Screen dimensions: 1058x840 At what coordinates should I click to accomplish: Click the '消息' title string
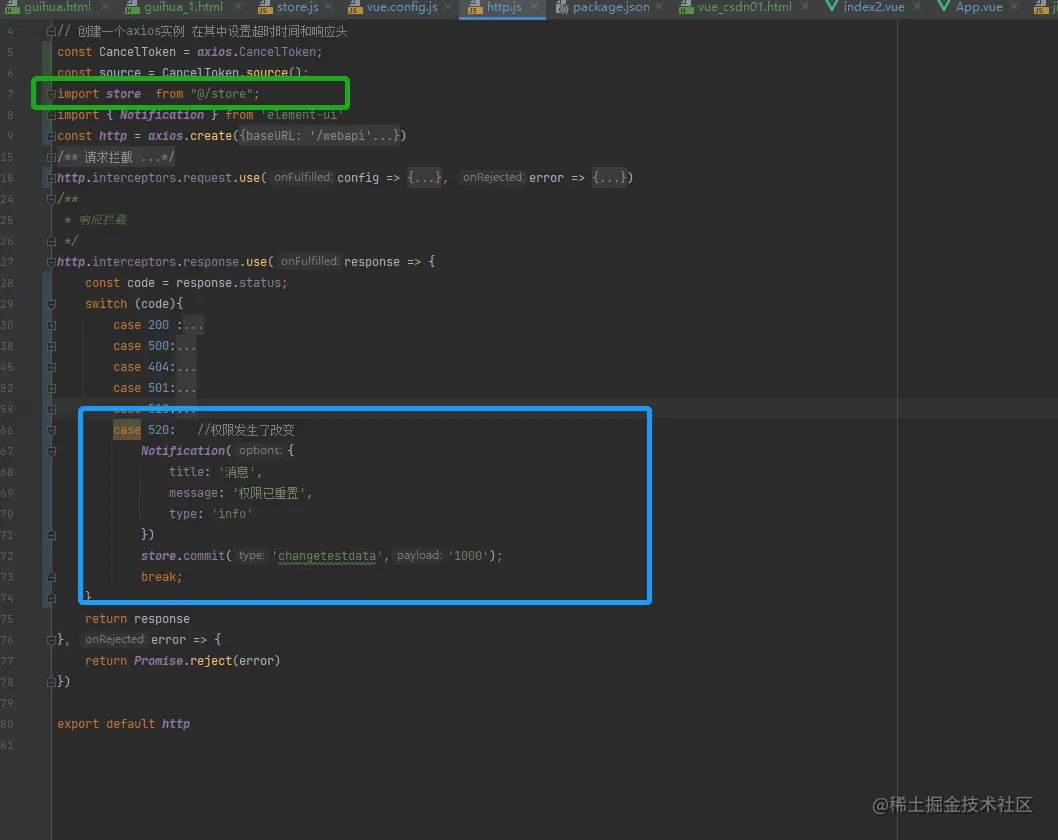(236, 472)
